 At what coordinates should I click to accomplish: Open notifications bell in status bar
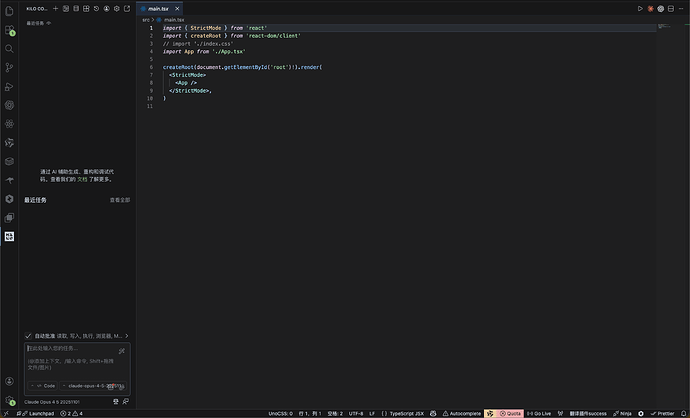683,413
